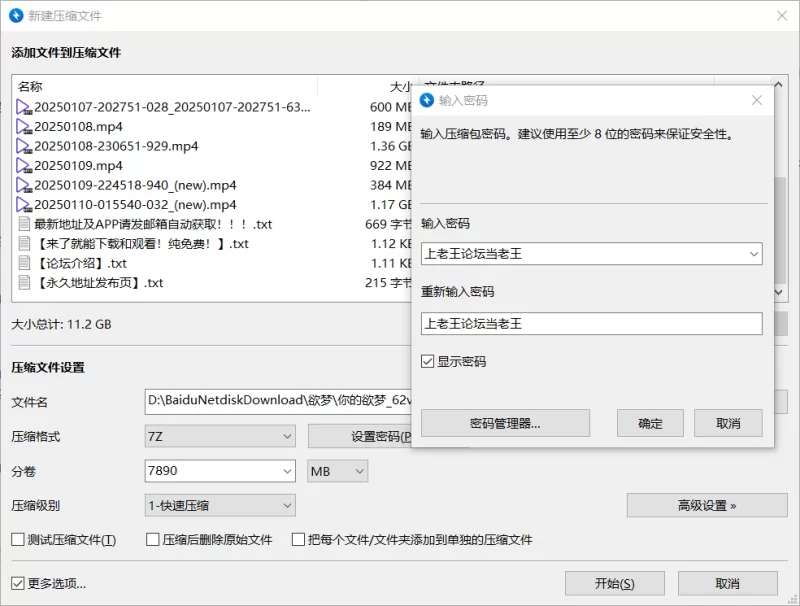The width and height of the screenshot is (800, 606).
Task: Click the text file icon of 【永久地址发布页】.txt
Action: [24, 283]
